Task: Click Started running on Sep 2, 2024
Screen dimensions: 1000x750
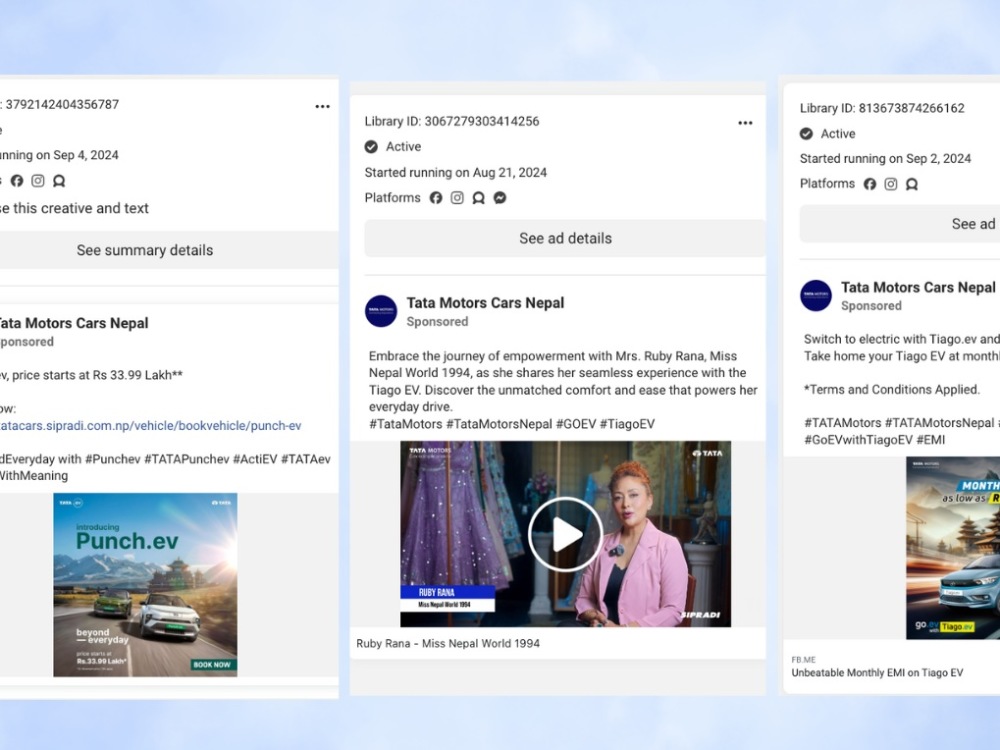Action: (885, 159)
